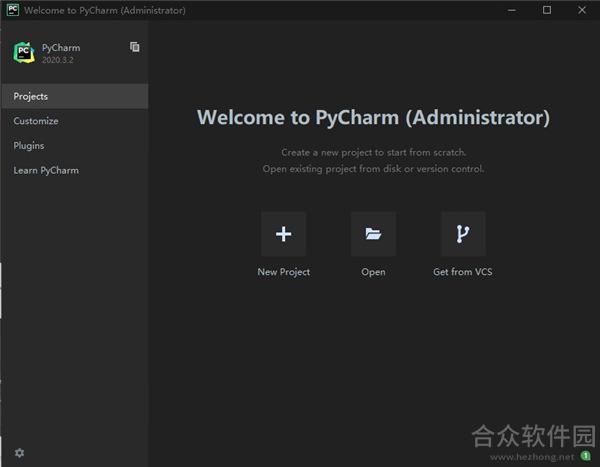Click the "Open existing project from disk" text
Image resolution: width=600 pixels, height=467 pixels.
coord(373,169)
